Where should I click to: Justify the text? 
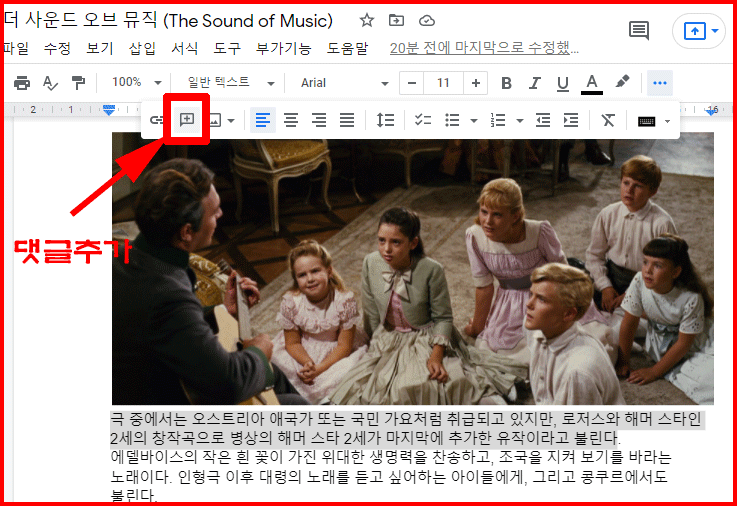[x=347, y=120]
